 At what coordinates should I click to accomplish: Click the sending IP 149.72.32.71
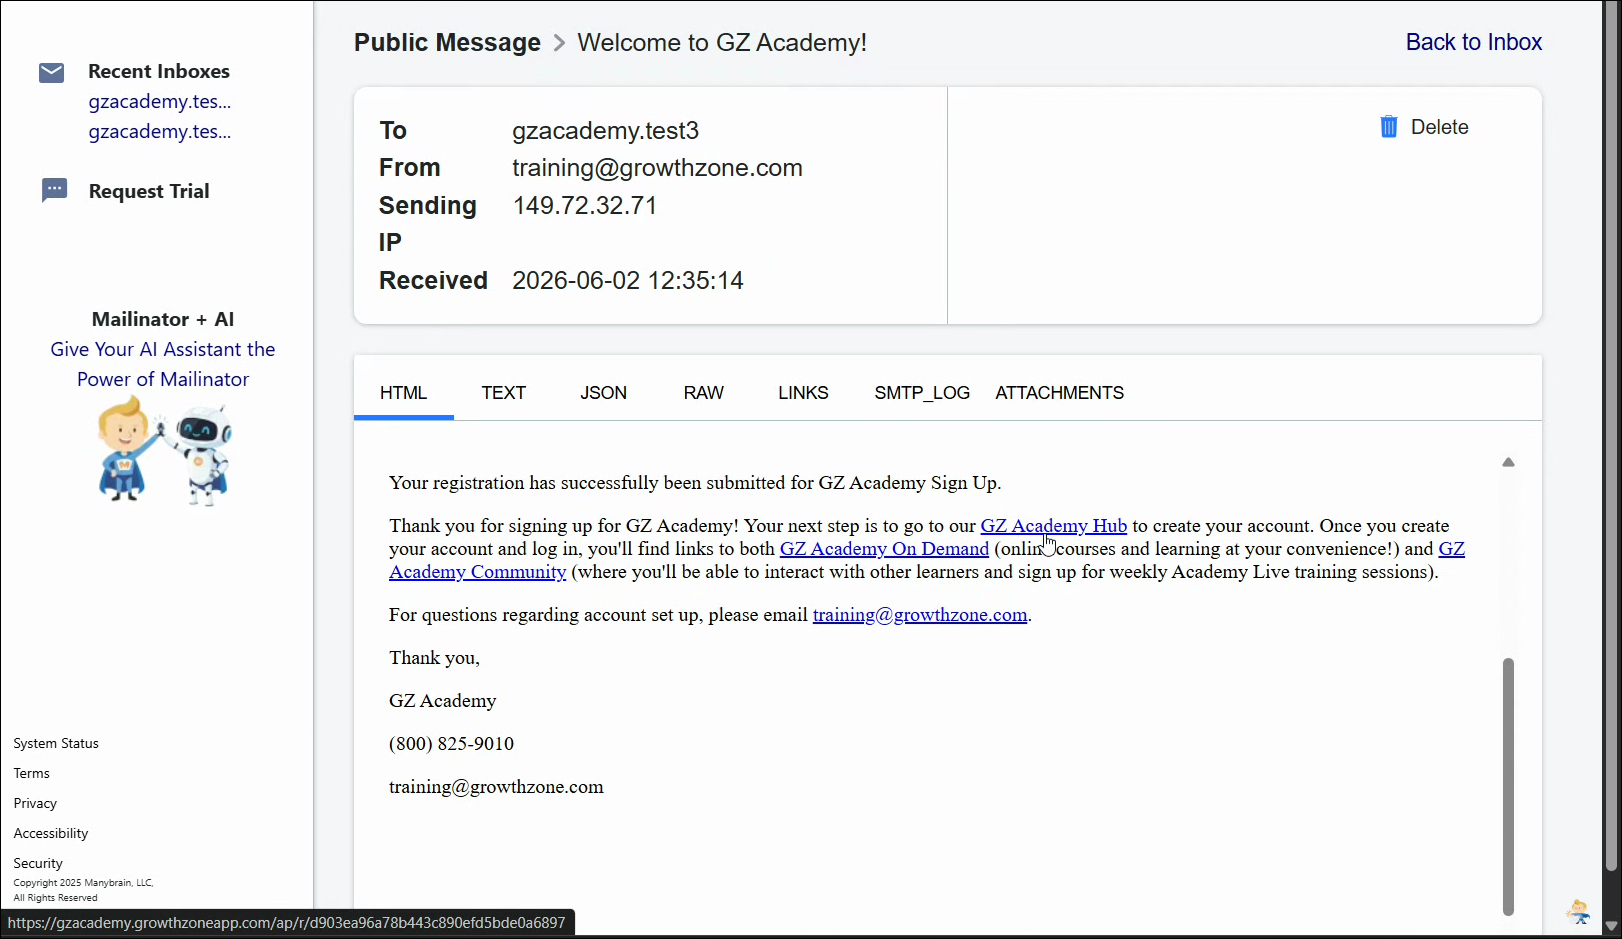click(x=585, y=205)
